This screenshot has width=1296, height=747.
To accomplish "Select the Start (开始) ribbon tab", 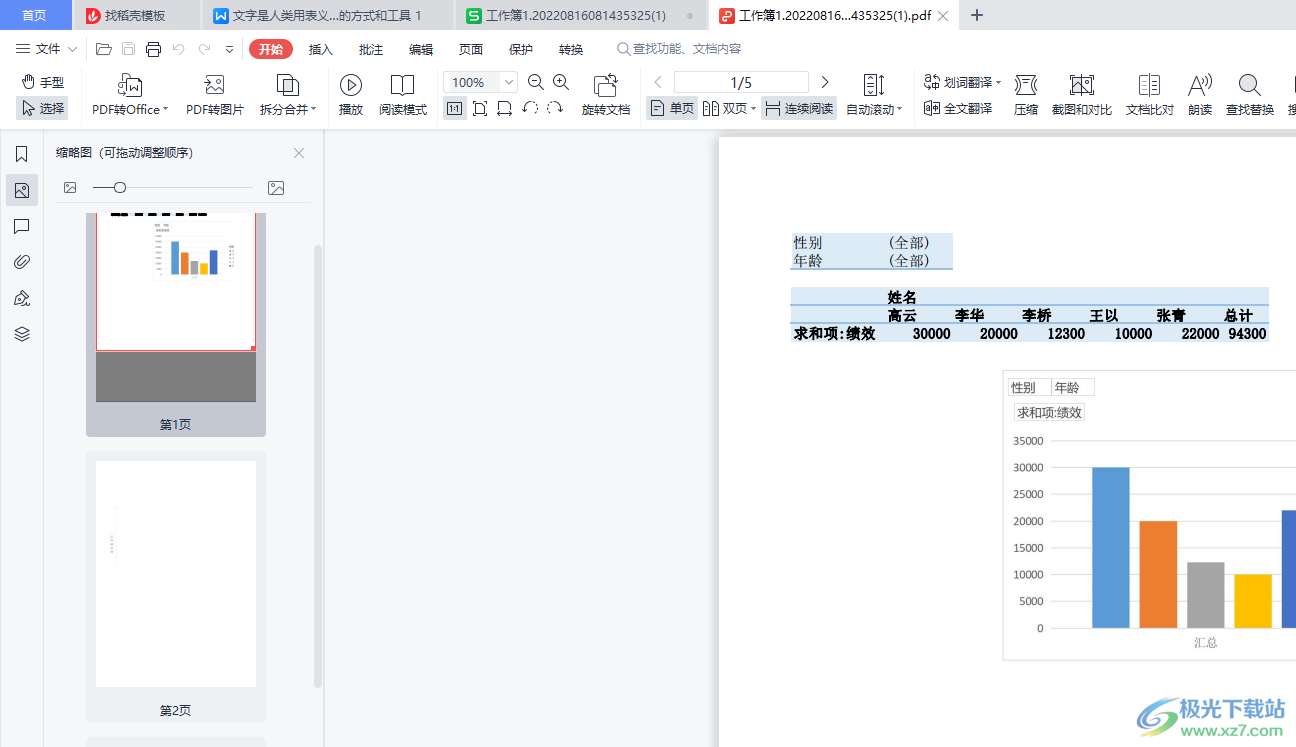I will click(271, 49).
